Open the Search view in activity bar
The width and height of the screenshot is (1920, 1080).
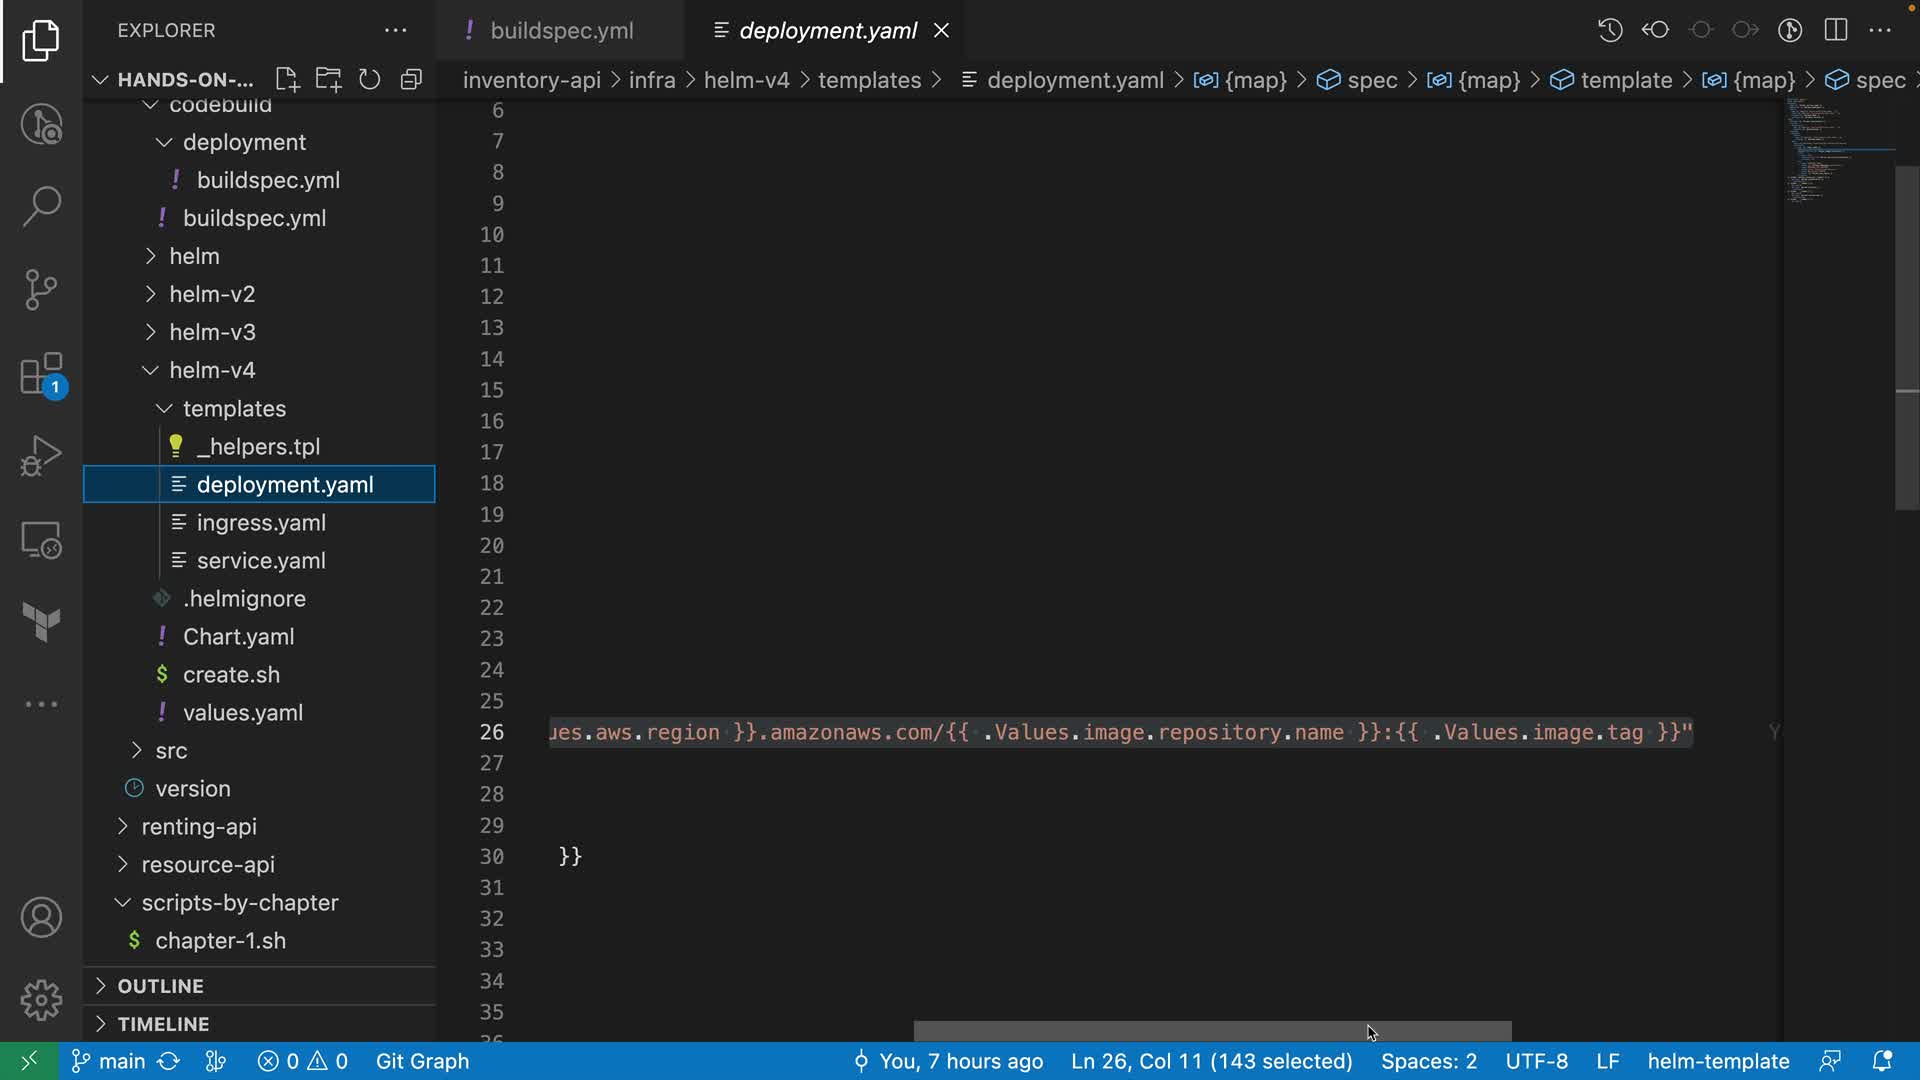(x=41, y=207)
